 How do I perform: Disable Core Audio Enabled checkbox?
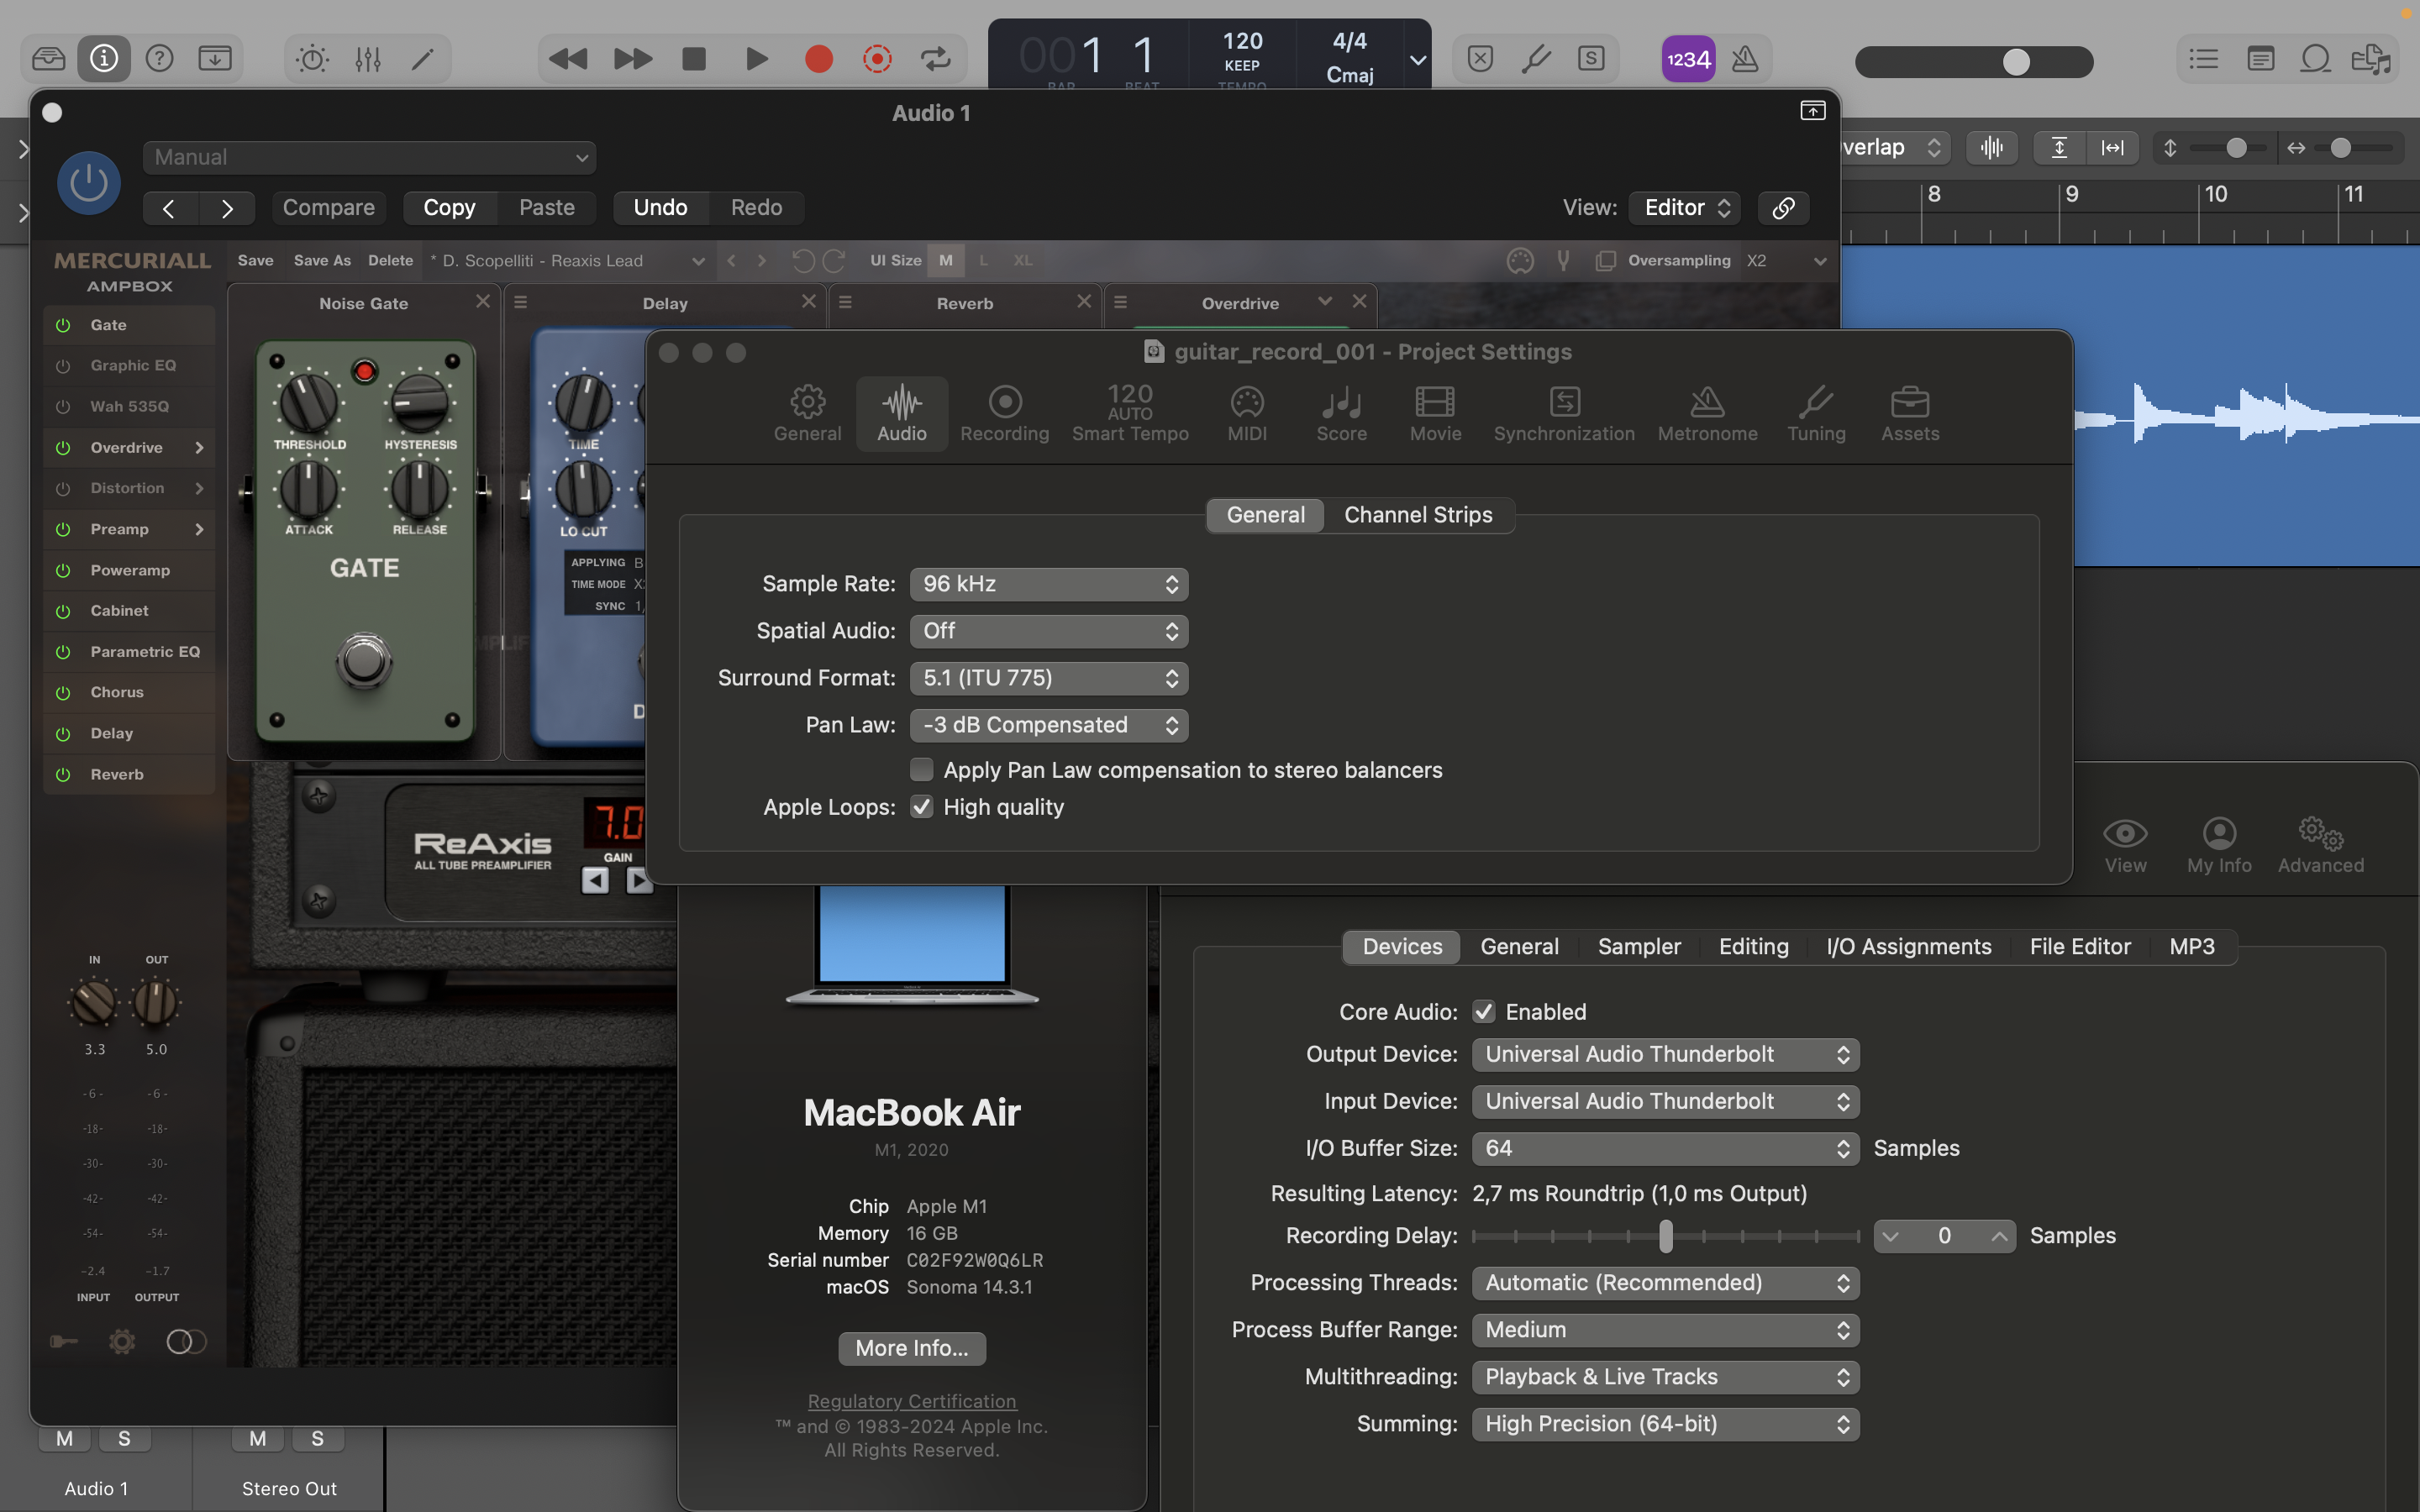click(1484, 1011)
